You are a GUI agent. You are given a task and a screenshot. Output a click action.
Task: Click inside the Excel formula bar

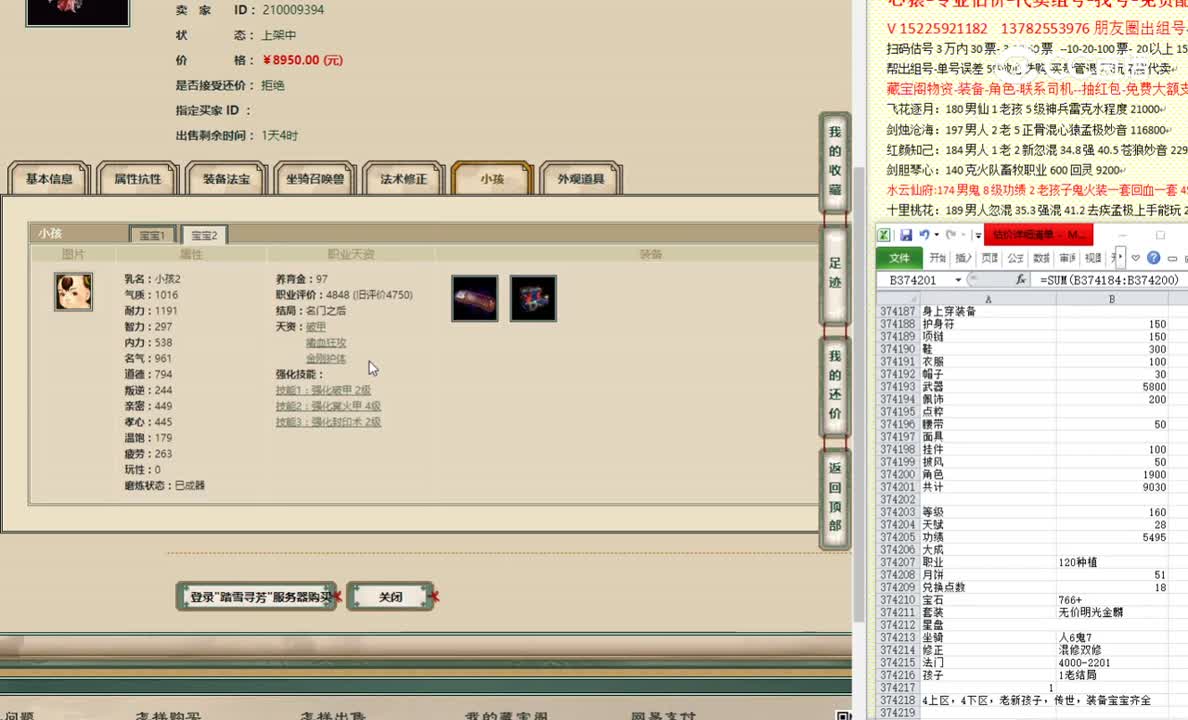1090,280
